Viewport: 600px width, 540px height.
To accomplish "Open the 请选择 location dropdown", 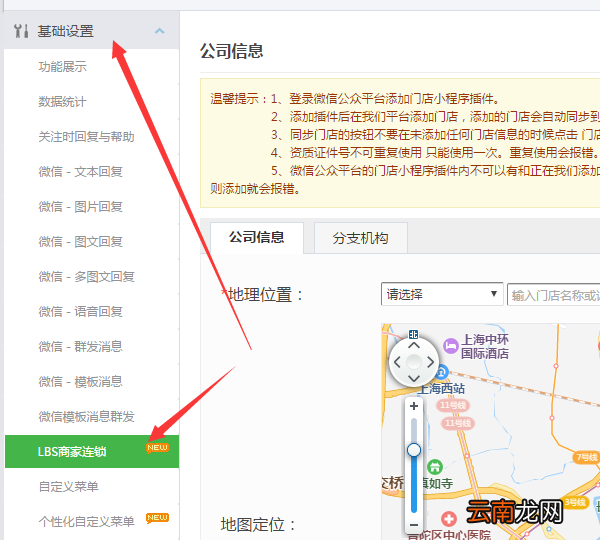I will (x=442, y=294).
